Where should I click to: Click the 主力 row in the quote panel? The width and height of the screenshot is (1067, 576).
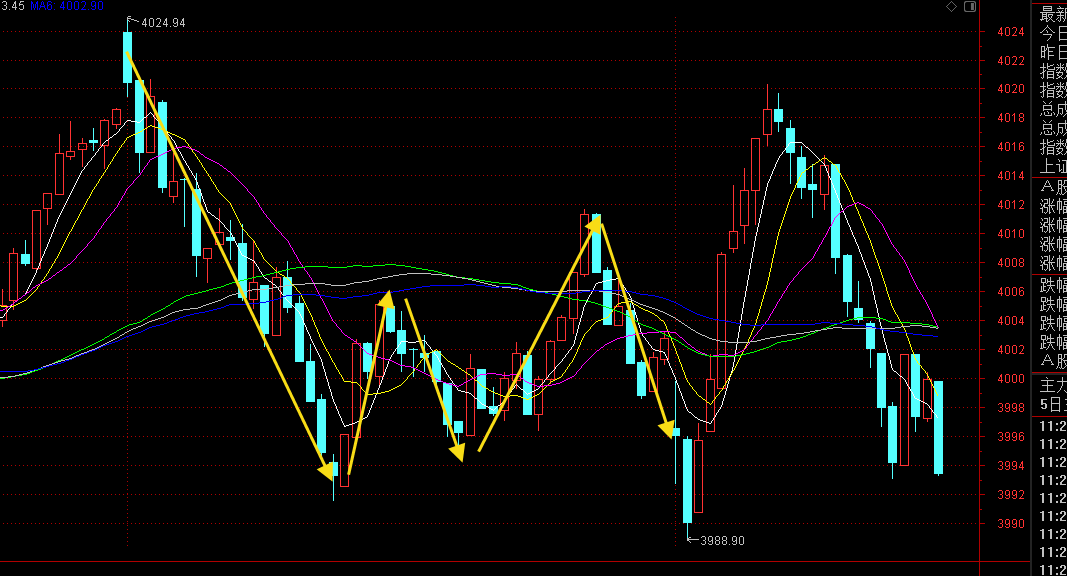(x=1052, y=385)
